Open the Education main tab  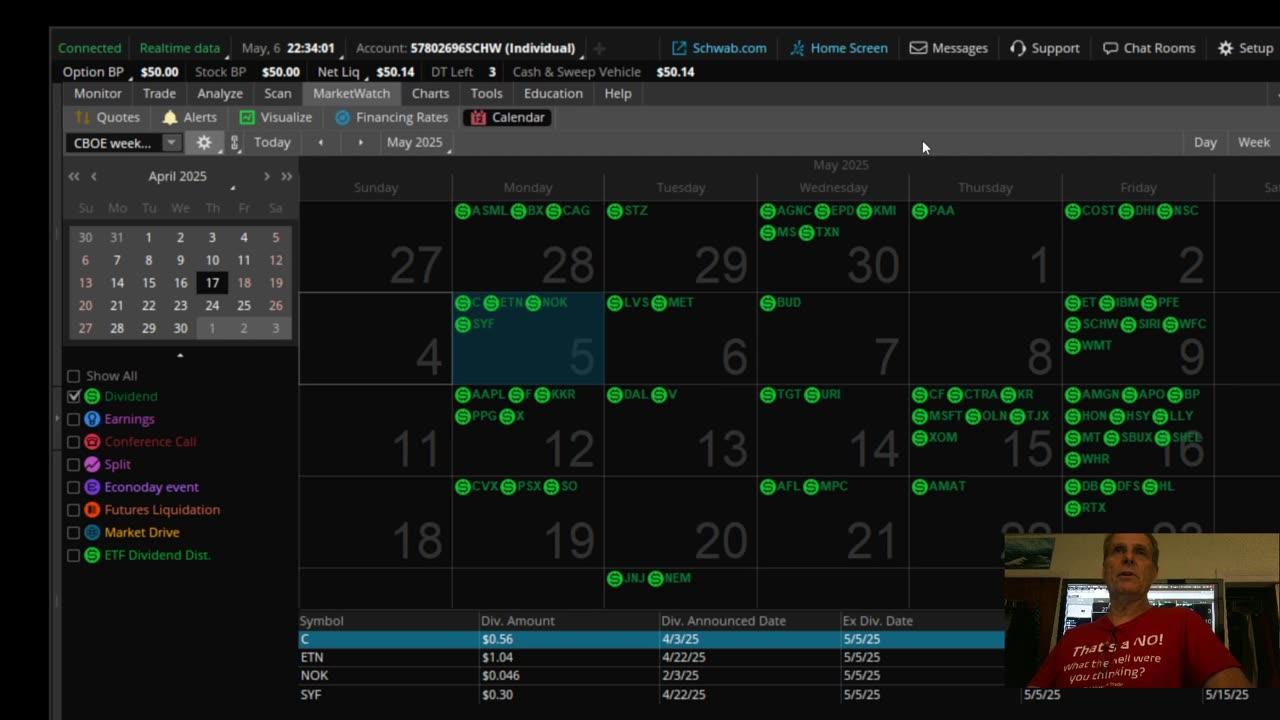click(x=553, y=94)
